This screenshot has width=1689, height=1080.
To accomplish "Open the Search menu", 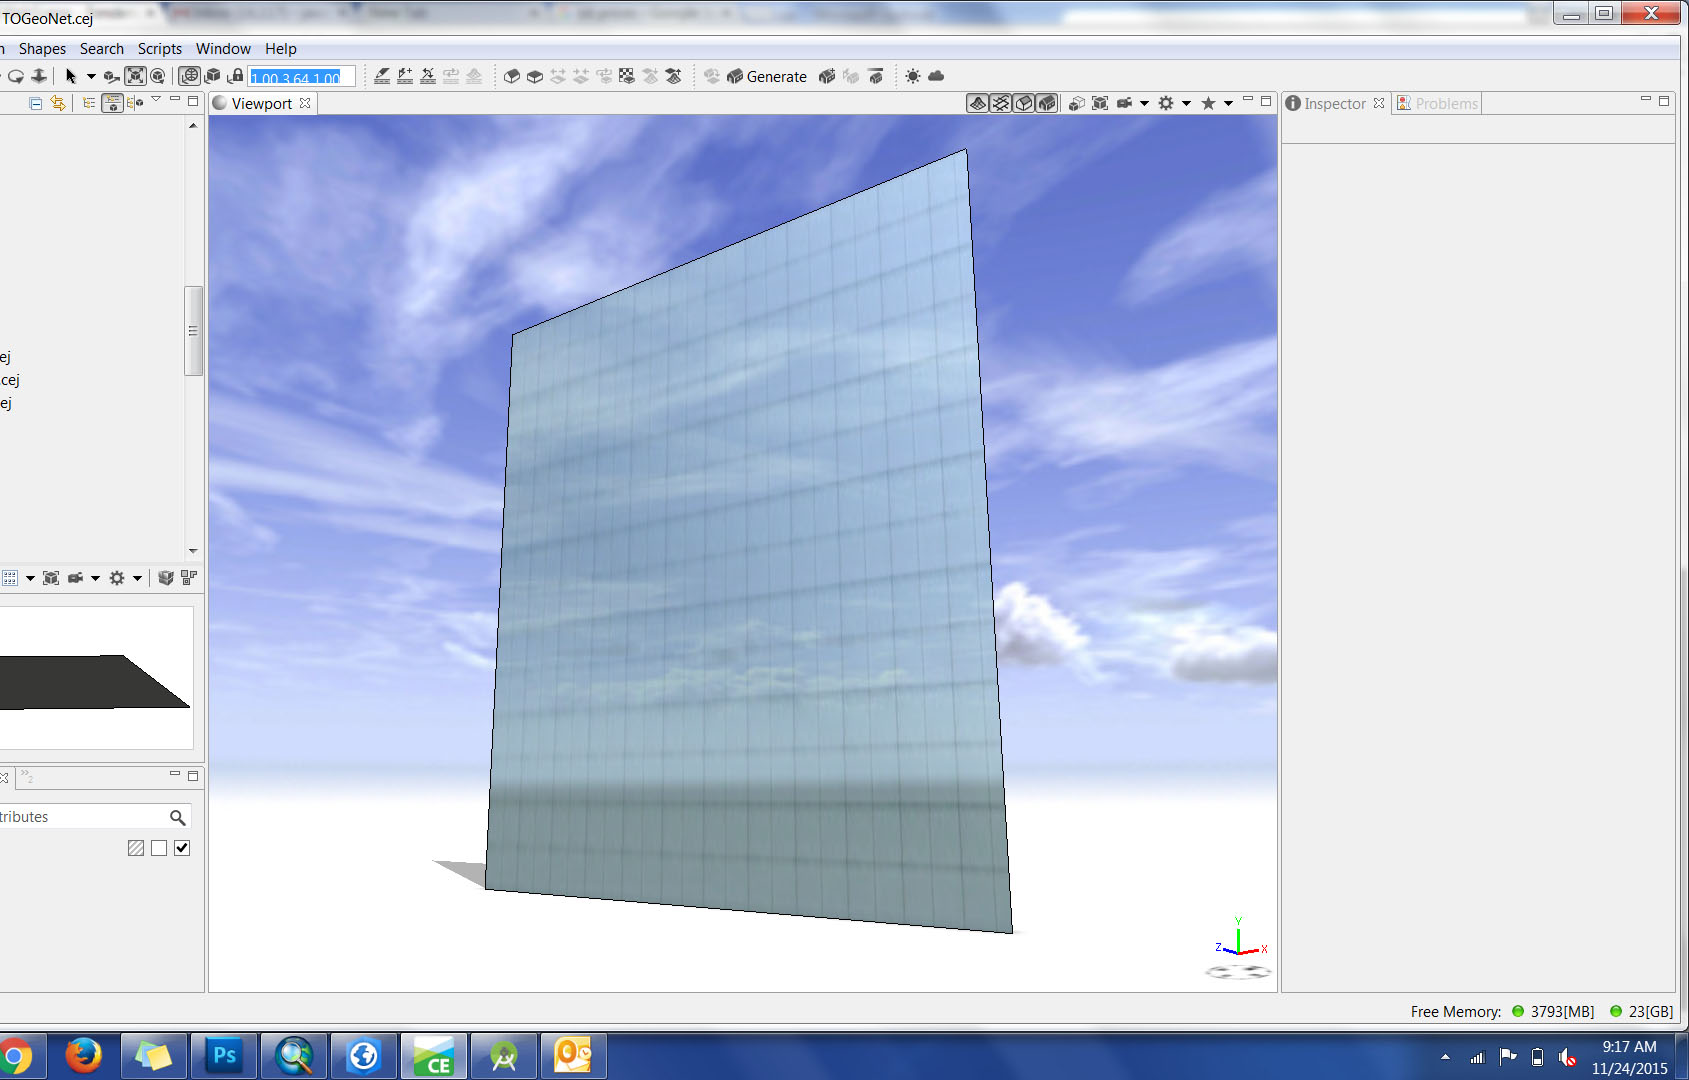I will click(102, 48).
